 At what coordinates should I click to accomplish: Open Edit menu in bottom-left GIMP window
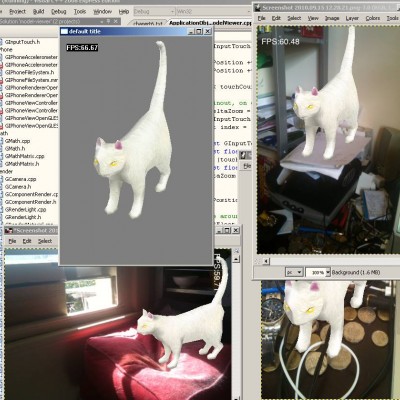click(x=27, y=241)
